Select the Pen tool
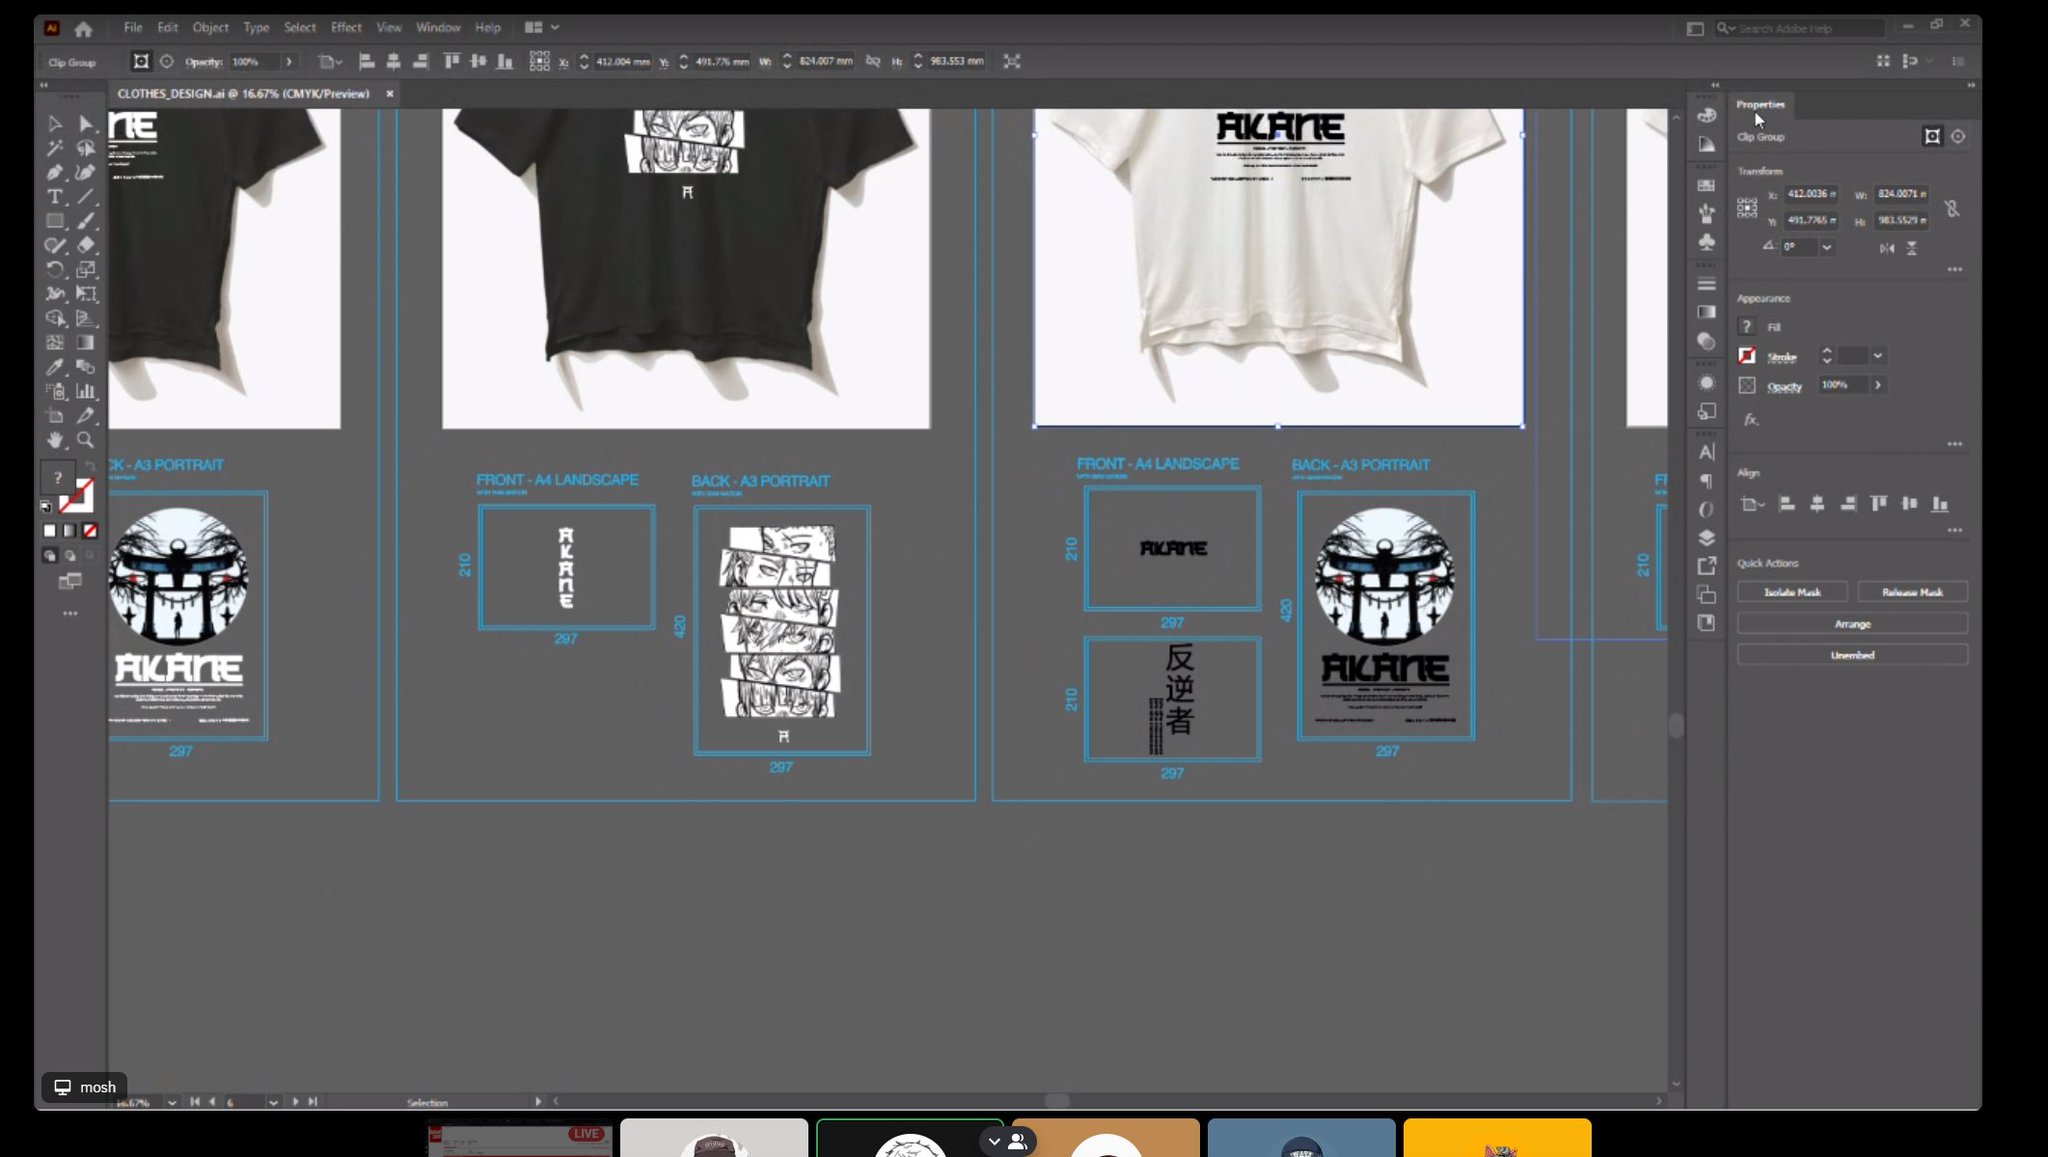2048x1157 pixels. (x=55, y=172)
